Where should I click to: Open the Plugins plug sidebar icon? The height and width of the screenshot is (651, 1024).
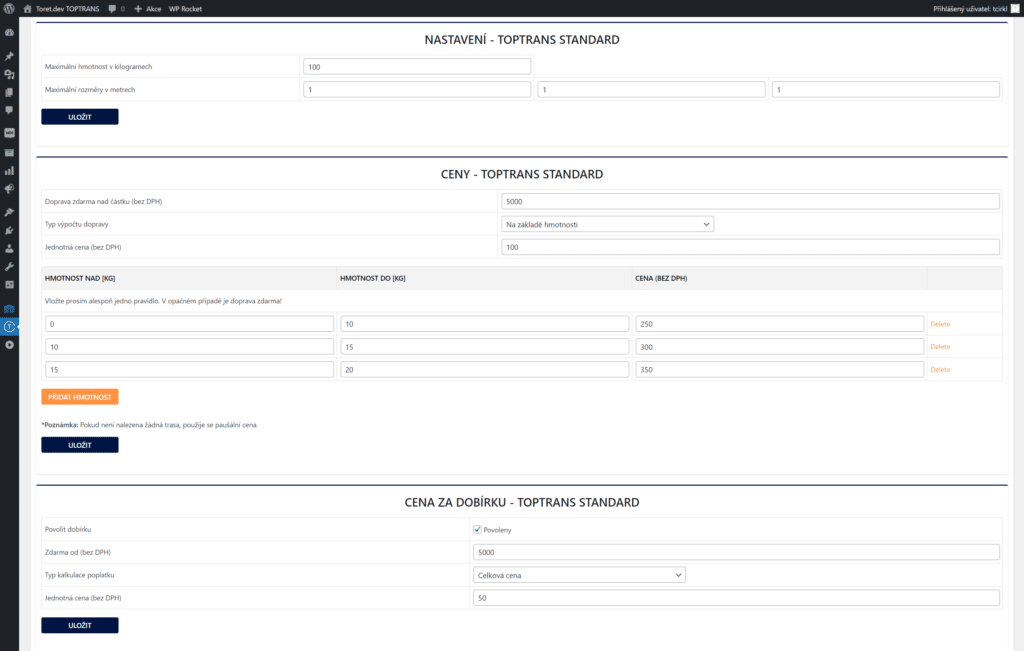pos(9,230)
